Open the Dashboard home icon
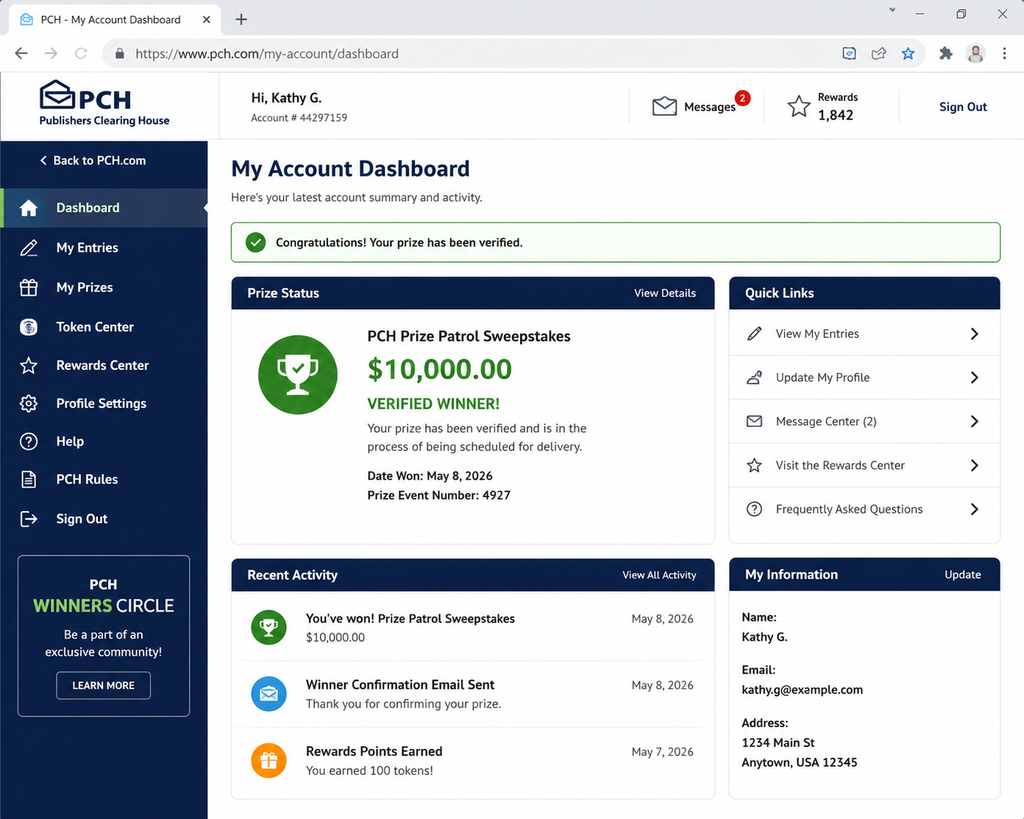This screenshot has height=819, width=1024. [29, 208]
